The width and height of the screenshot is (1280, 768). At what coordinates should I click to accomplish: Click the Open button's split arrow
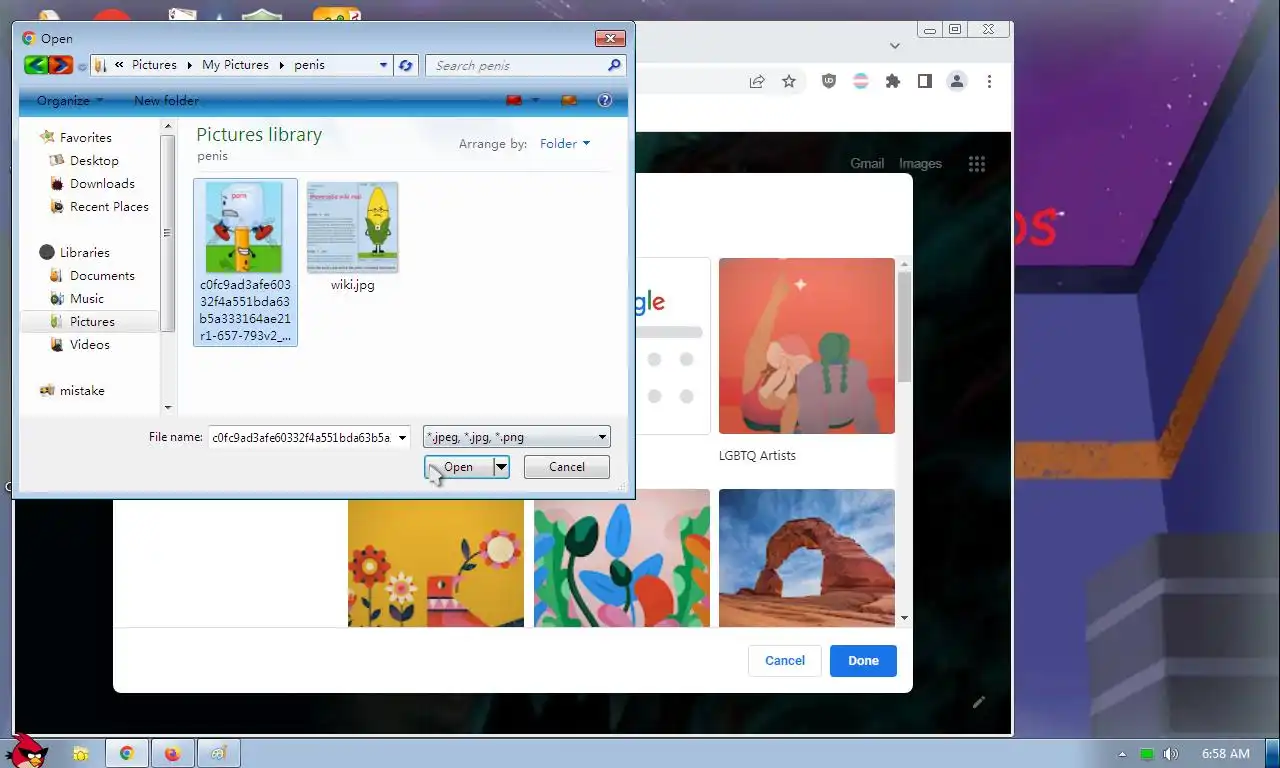pos(502,467)
